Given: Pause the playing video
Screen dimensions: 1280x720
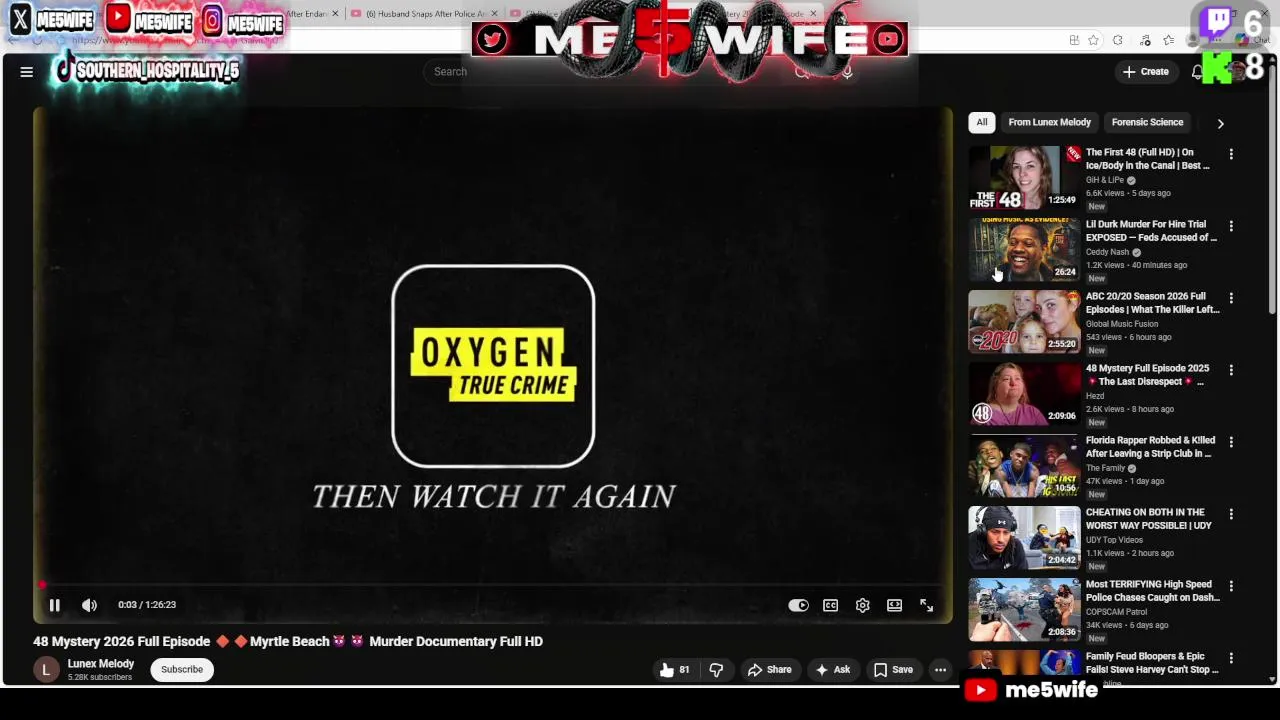Looking at the screenshot, I should tap(54, 605).
